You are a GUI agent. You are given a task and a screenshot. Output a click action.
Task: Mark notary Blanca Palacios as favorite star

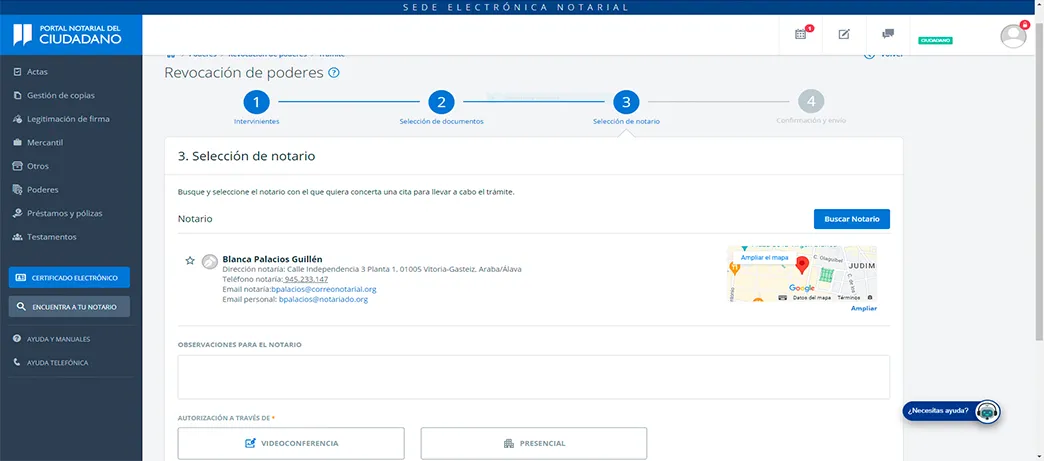coord(190,260)
